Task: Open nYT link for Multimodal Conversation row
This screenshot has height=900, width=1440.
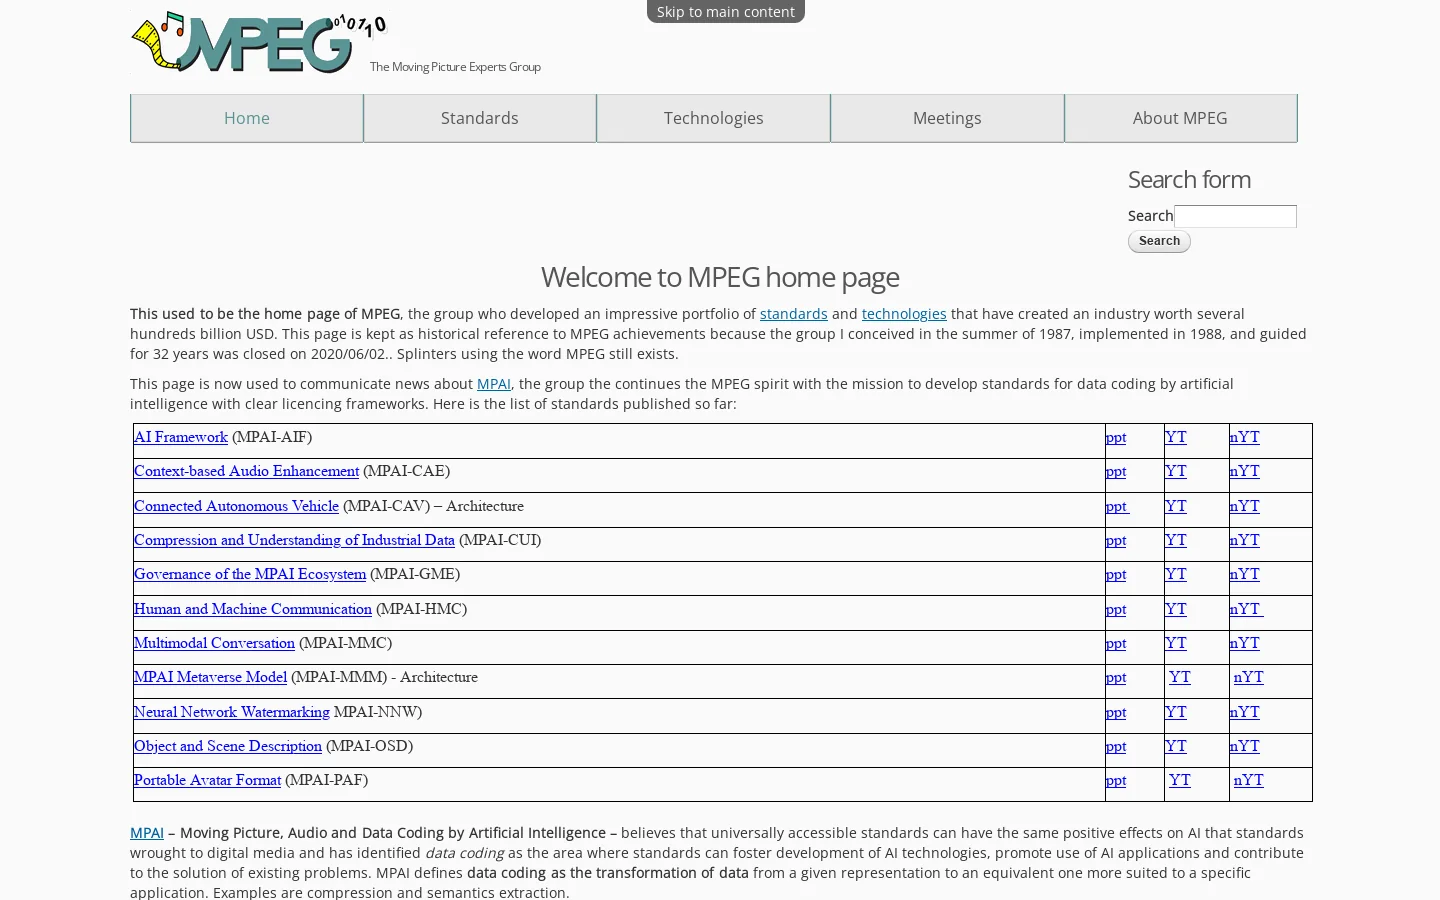Action: pyautogui.click(x=1245, y=643)
